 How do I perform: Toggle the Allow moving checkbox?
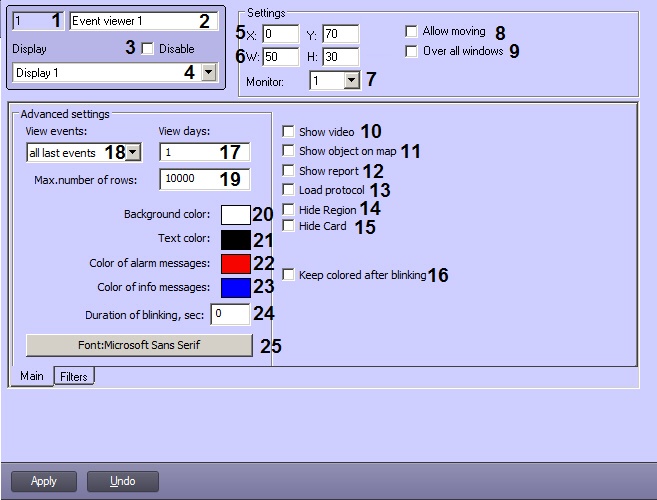tap(411, 32)
